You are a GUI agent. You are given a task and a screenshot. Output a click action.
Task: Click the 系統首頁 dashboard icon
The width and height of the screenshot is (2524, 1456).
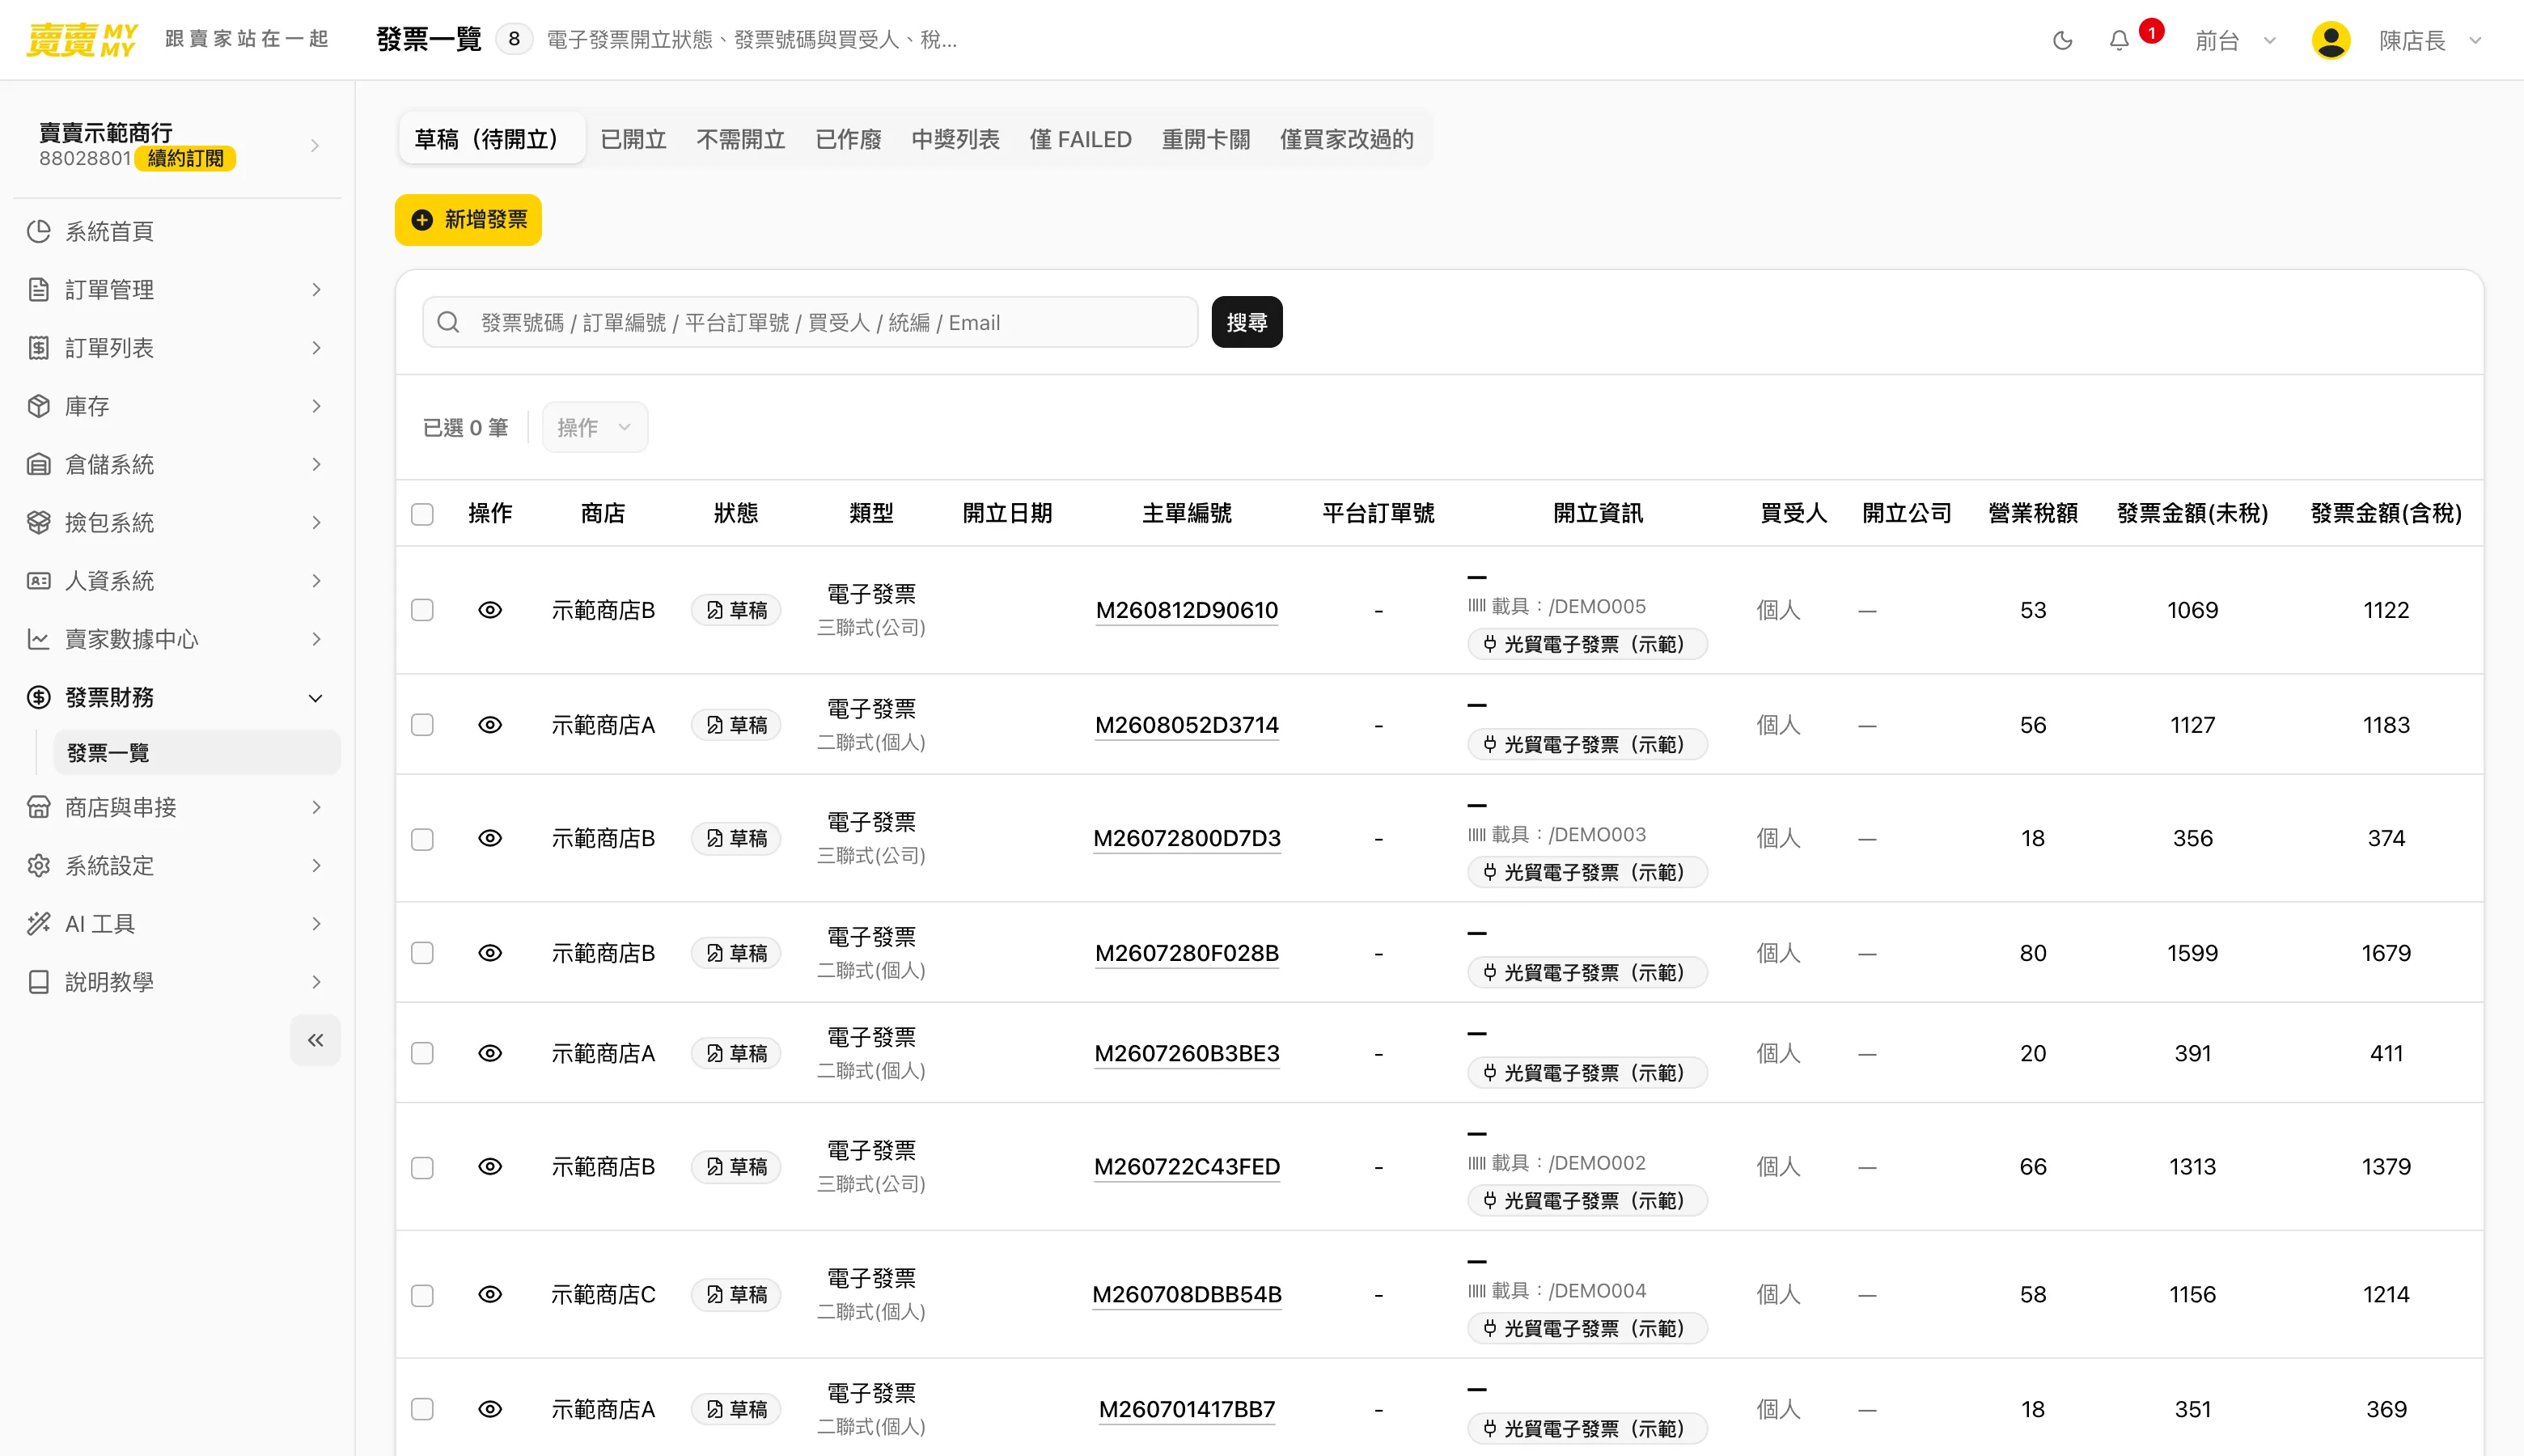tap(38, 231)
